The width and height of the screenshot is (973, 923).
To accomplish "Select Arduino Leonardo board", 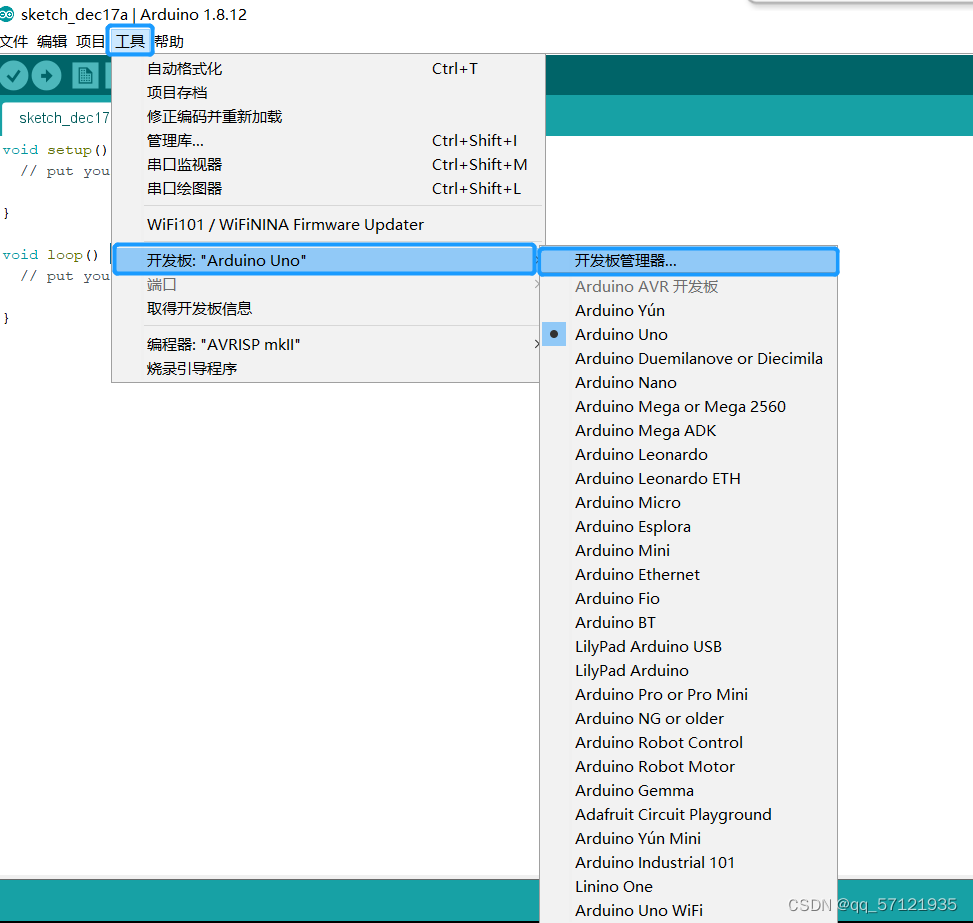I will [x=689, y=454].
